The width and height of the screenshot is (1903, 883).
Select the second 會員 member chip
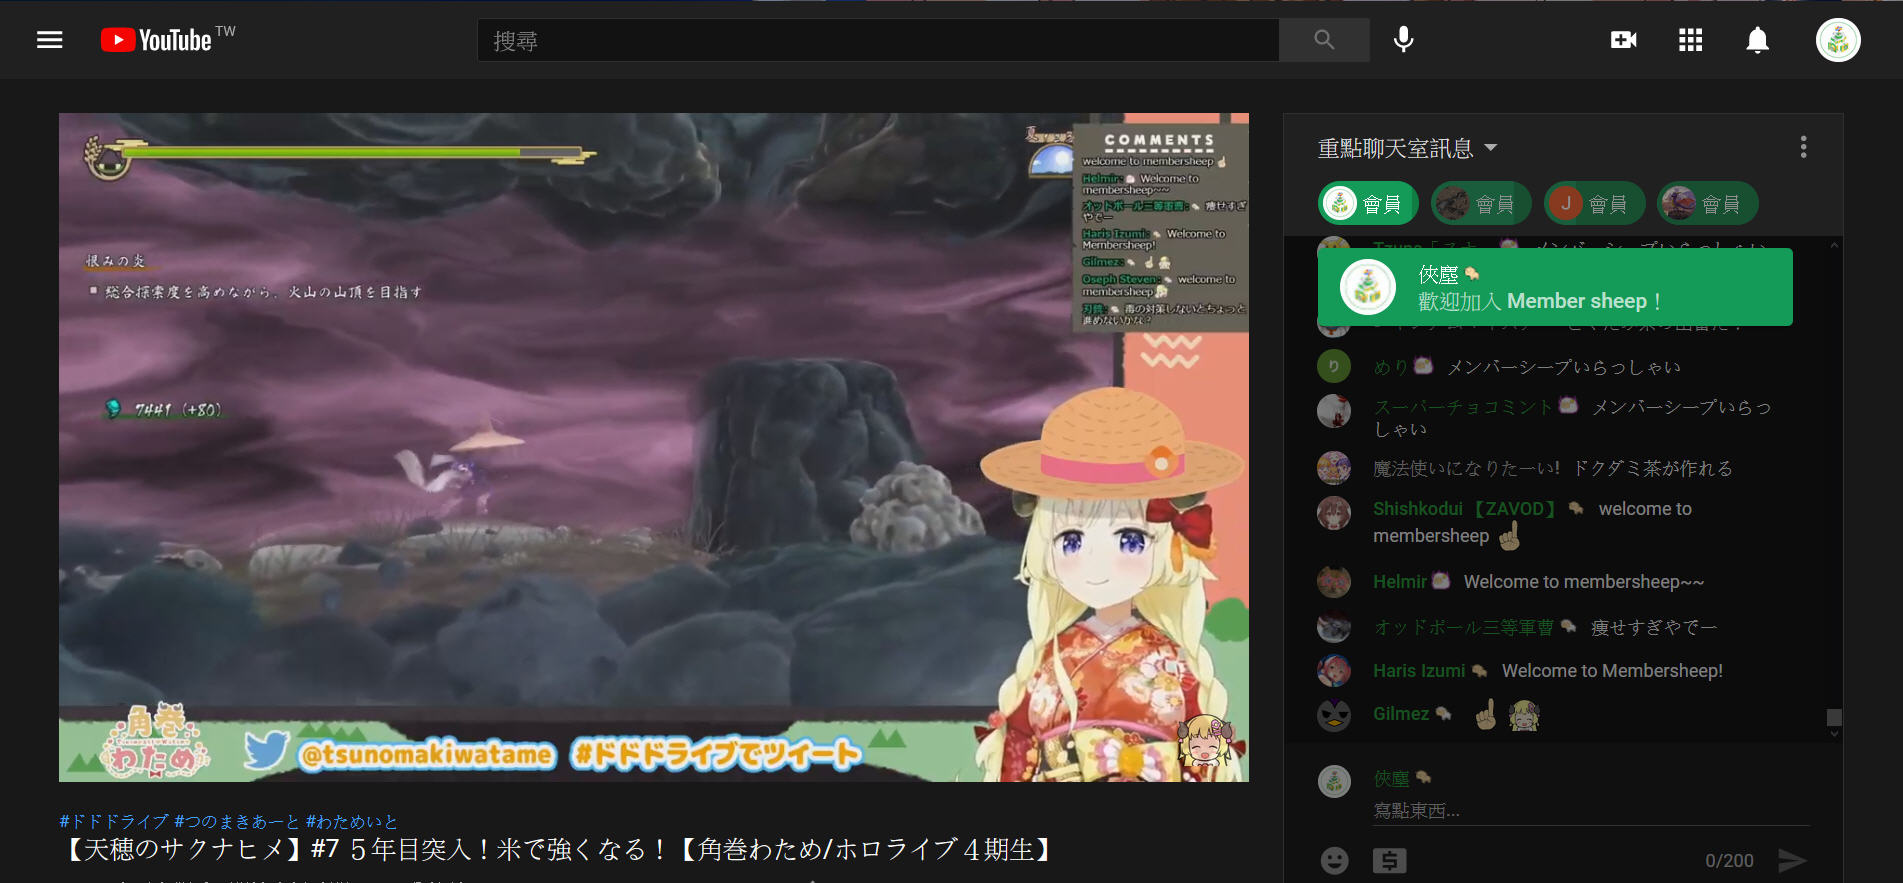click(1481, 204)
